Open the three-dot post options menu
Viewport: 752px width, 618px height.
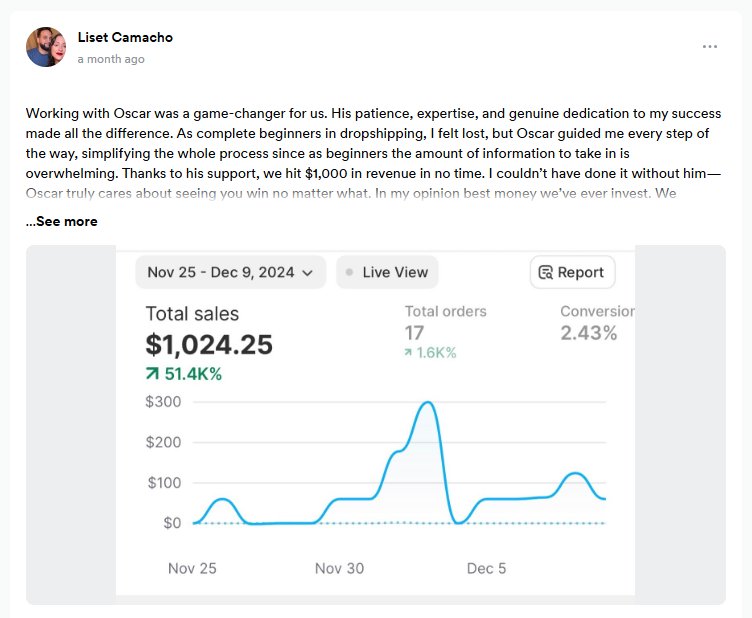click(710, 47)
